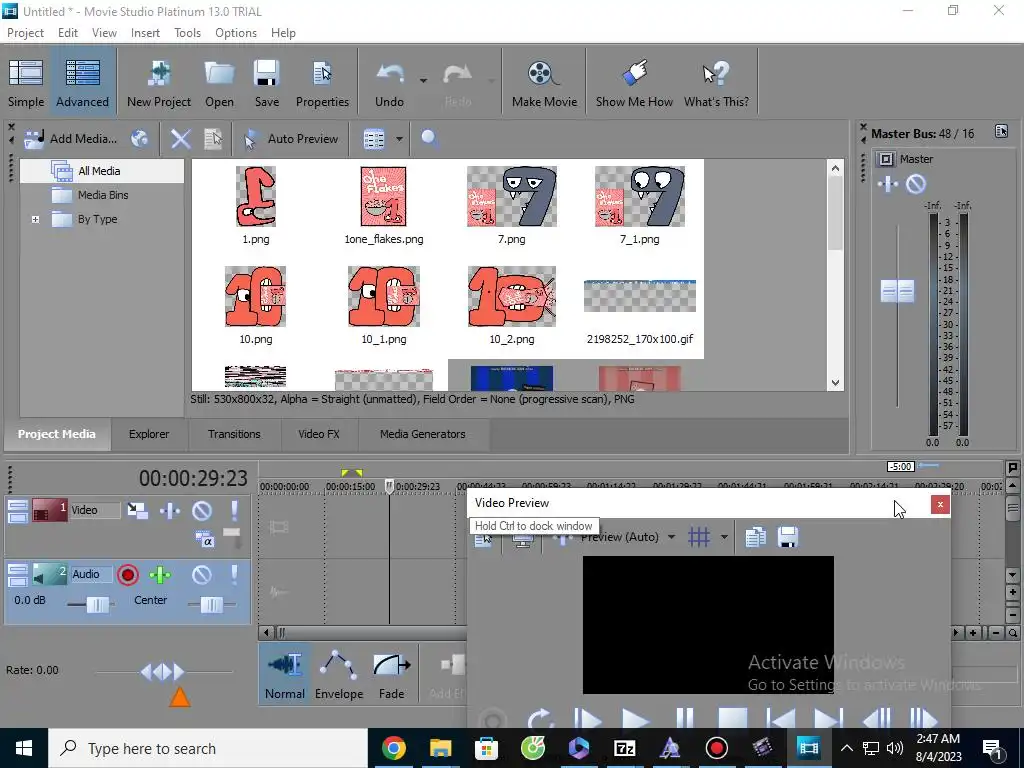Click Video track compositing mode icon
This screenshot has height=768, width=1024.
(x=205, y=539)
